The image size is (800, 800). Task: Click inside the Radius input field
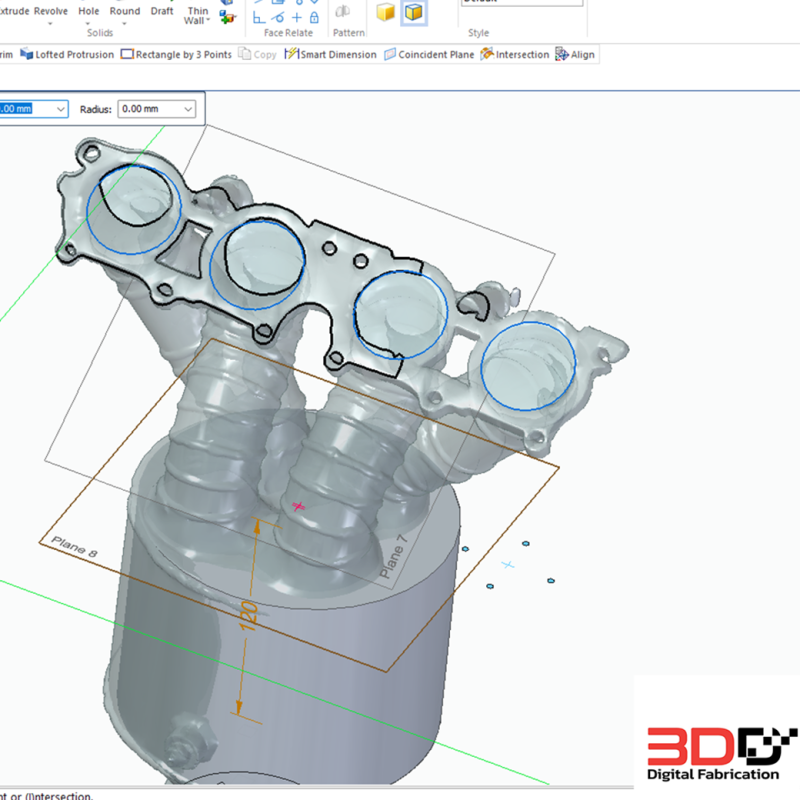tap(147, 108)
